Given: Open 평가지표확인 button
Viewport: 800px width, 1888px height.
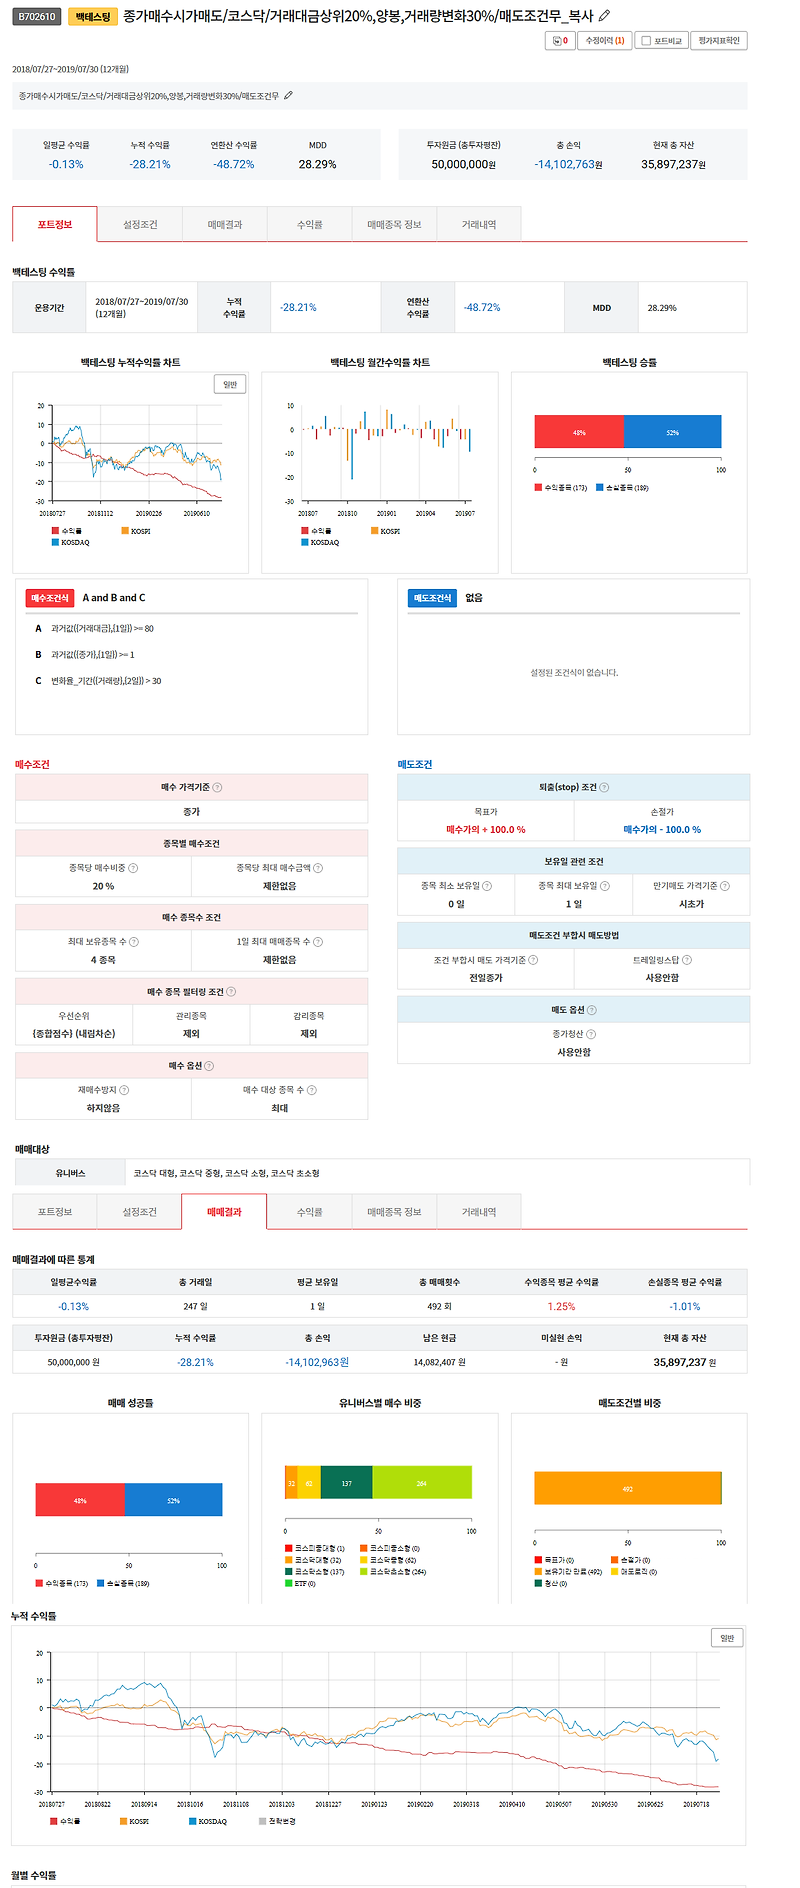Looking at the screenshot, I should tap(719, 41).
